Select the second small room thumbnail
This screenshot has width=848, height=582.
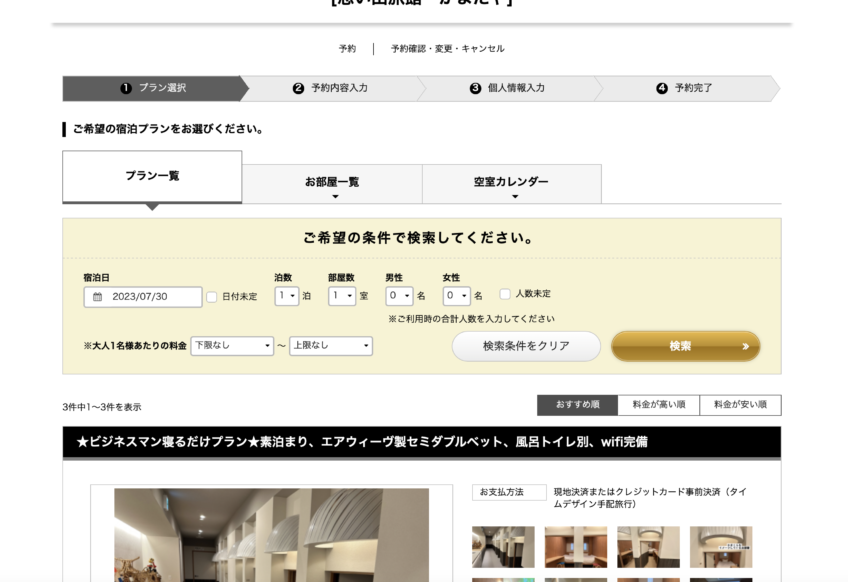click(x=575, y=547)
